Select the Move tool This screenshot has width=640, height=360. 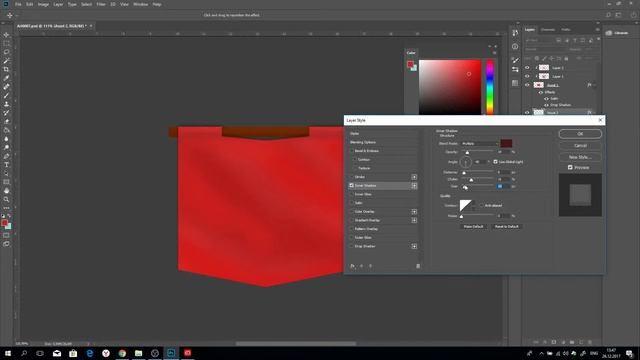[x=6, y=35]
